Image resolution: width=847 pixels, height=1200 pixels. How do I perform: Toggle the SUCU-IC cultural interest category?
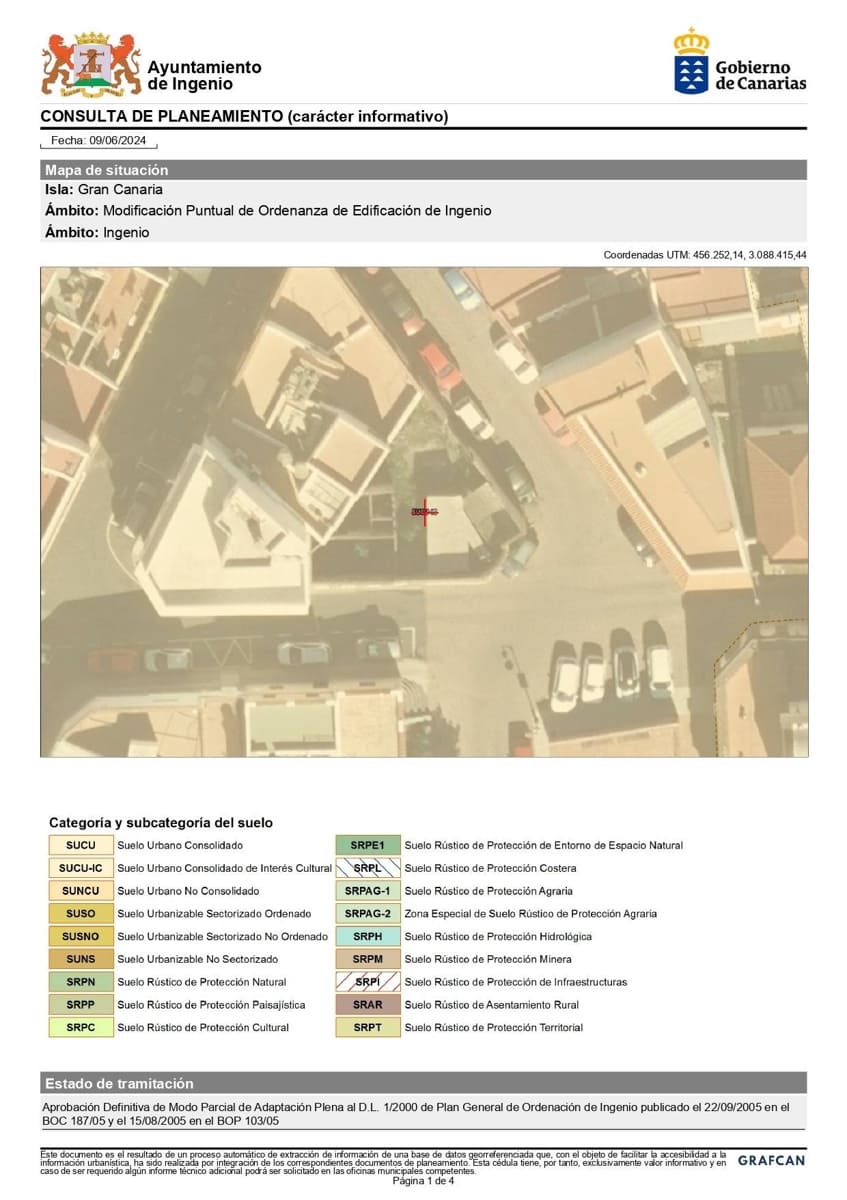[x=81, y=868]
